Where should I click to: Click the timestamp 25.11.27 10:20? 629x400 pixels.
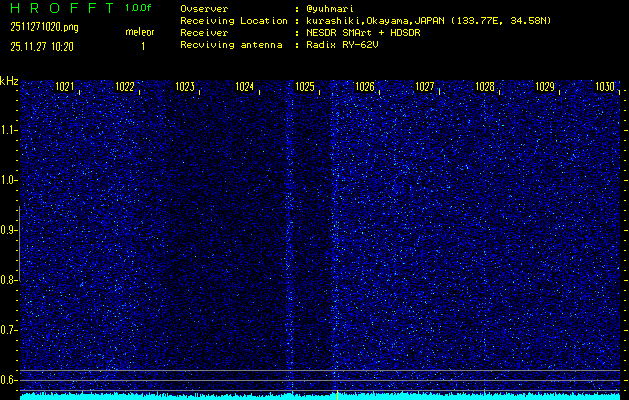point(42,47)
